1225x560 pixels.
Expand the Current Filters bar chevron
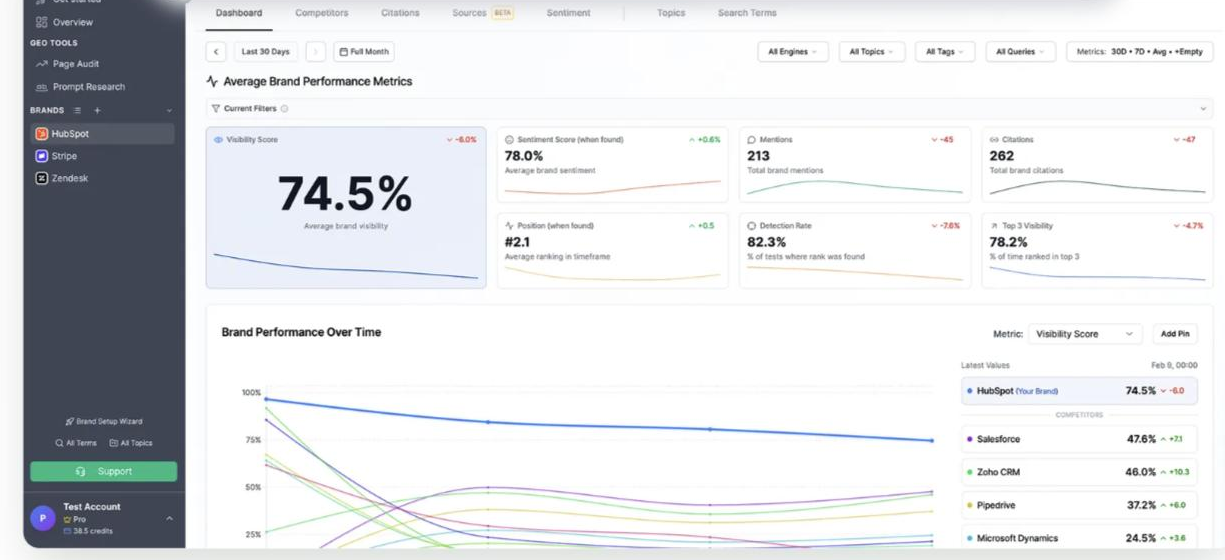pyautogui.click(x=1203, y=109)
